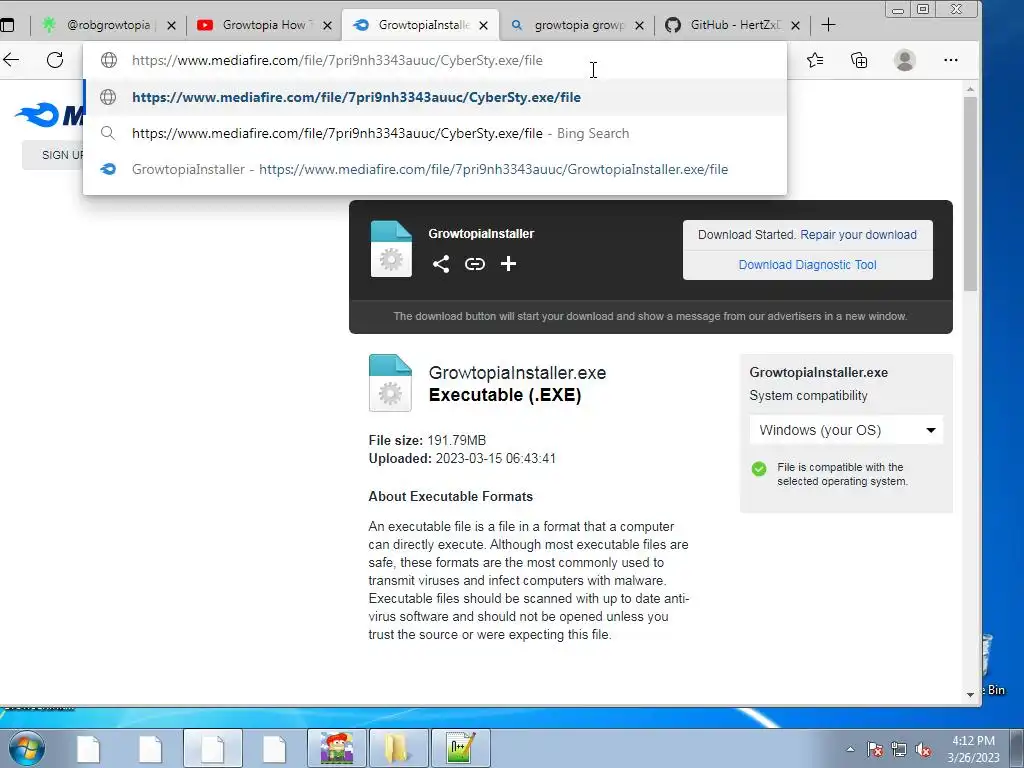Screen dimensions: 1024x768
Task: Open the first blank document taskbar item
Action: (88, 748)
